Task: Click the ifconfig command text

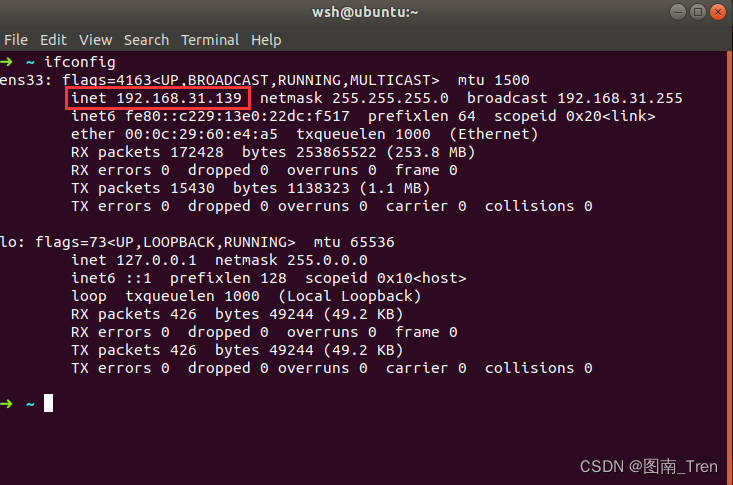Action: click(x=79, y=62)
